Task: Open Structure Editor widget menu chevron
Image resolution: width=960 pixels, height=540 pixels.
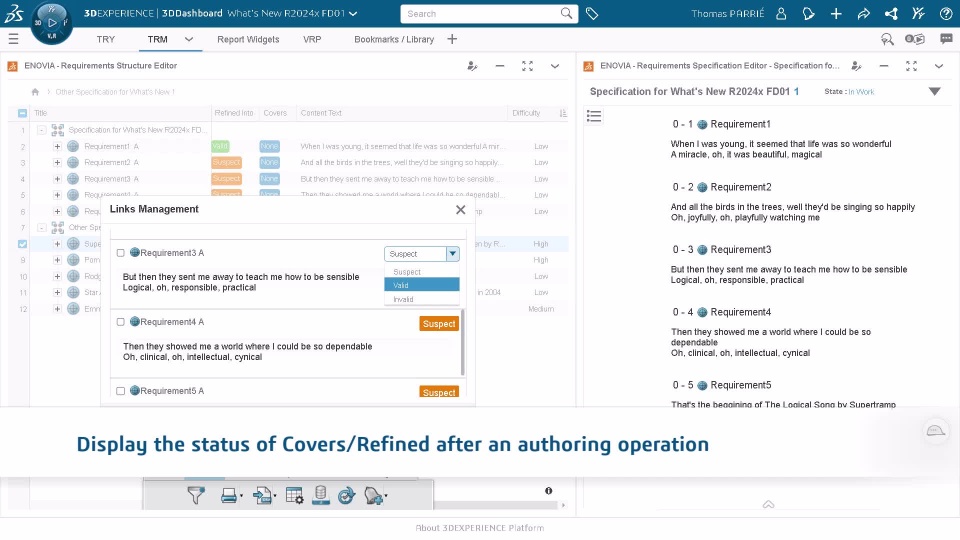Action: [x=555, y=66]
